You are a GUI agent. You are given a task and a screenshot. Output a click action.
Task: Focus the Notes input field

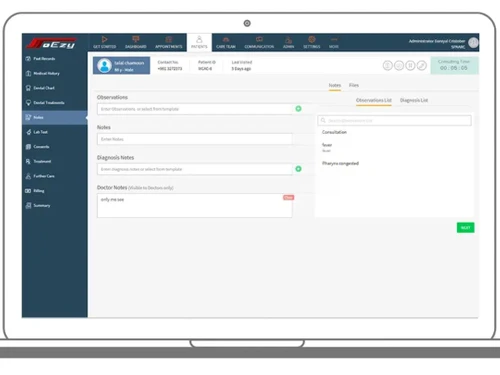coord(195,139)
